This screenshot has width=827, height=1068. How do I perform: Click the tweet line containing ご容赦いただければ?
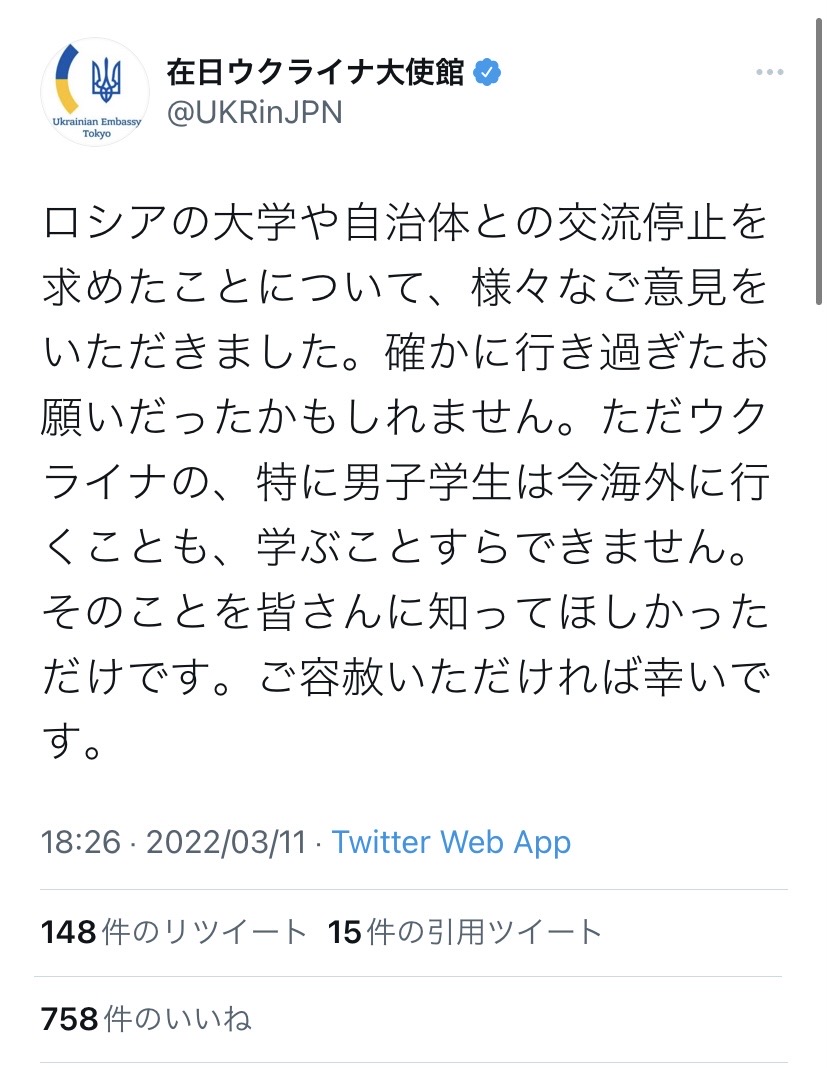406,677
